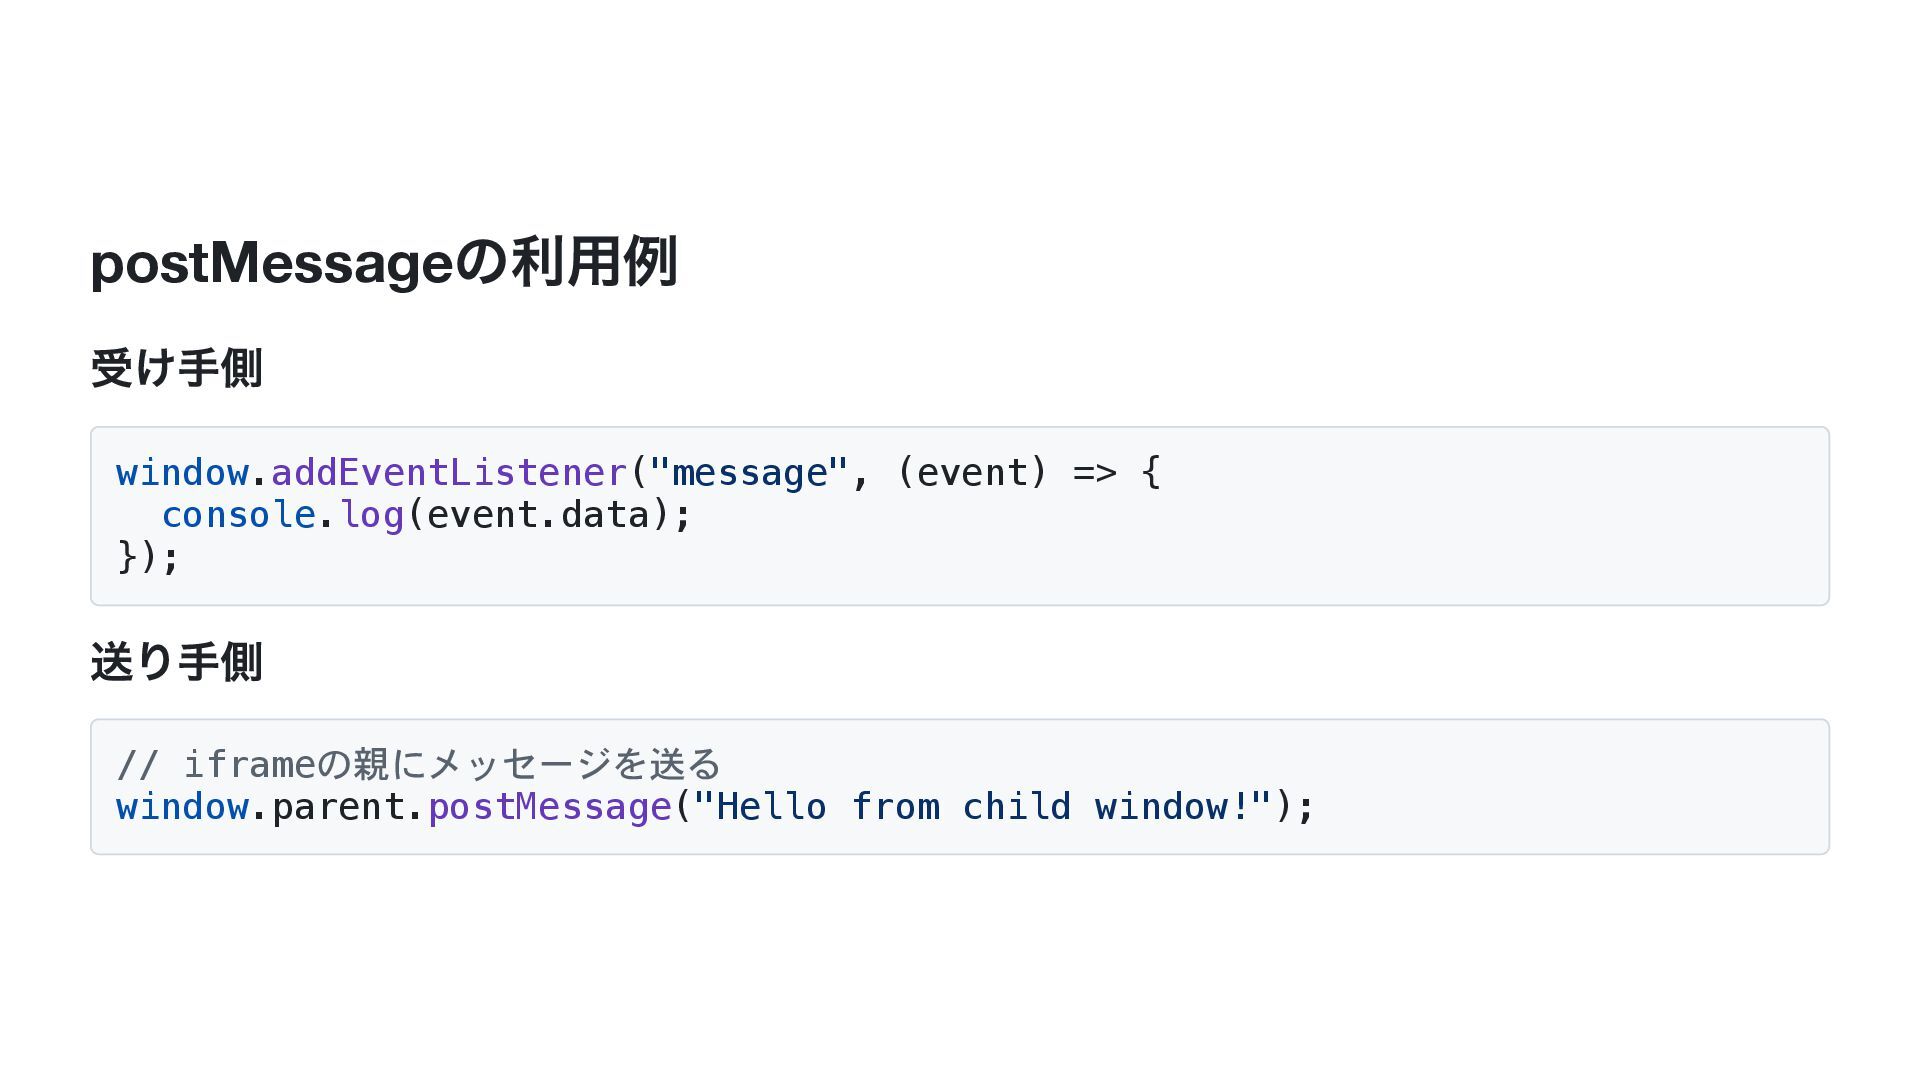The width and height of the screenshot is (1920, 1080).
Task: Click window keyword in sender code block
Action: (182, 806)
